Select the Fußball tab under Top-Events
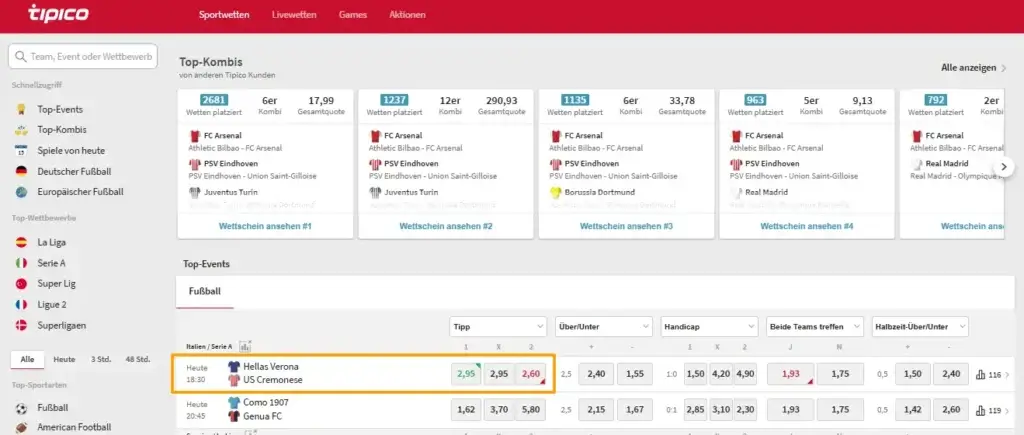This screenshot has height=435, width=1024. 204,292
